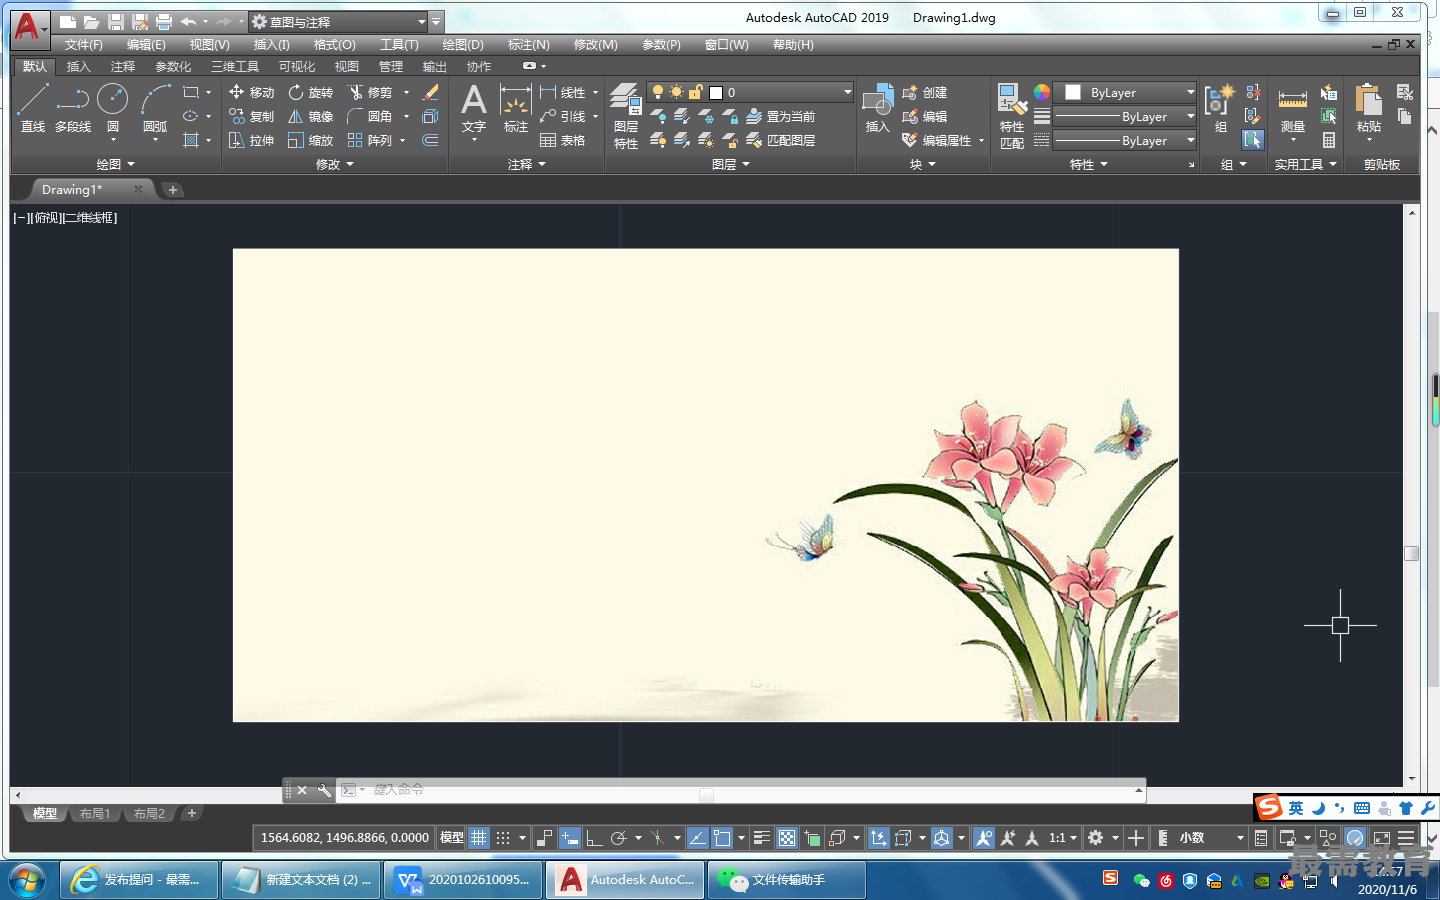Open the 文件(F) menu

tap(84, 45)
